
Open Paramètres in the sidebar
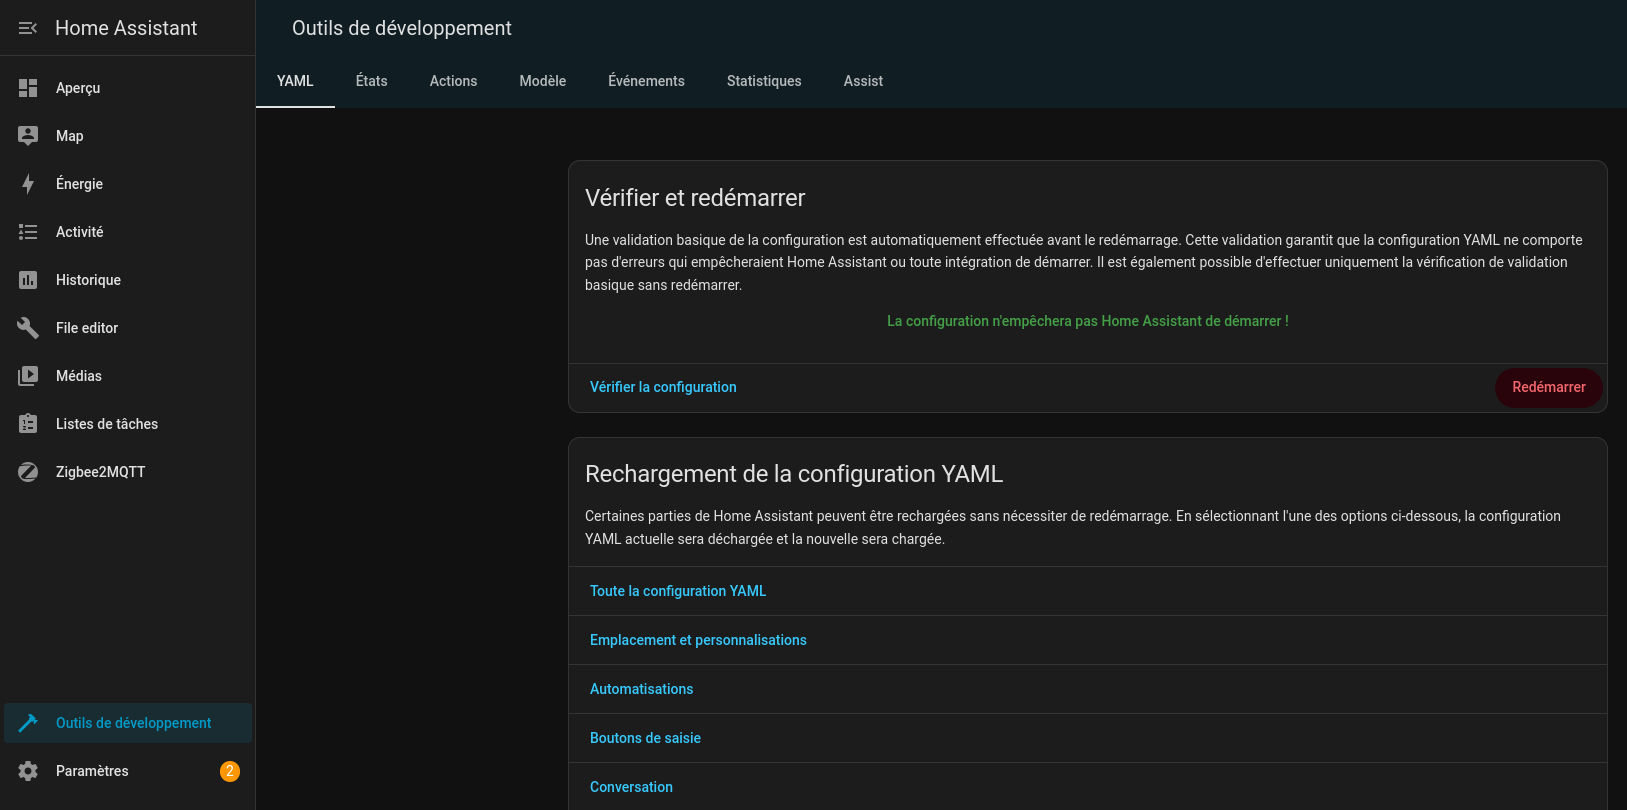pyautogui.click(x=128, y=771)
